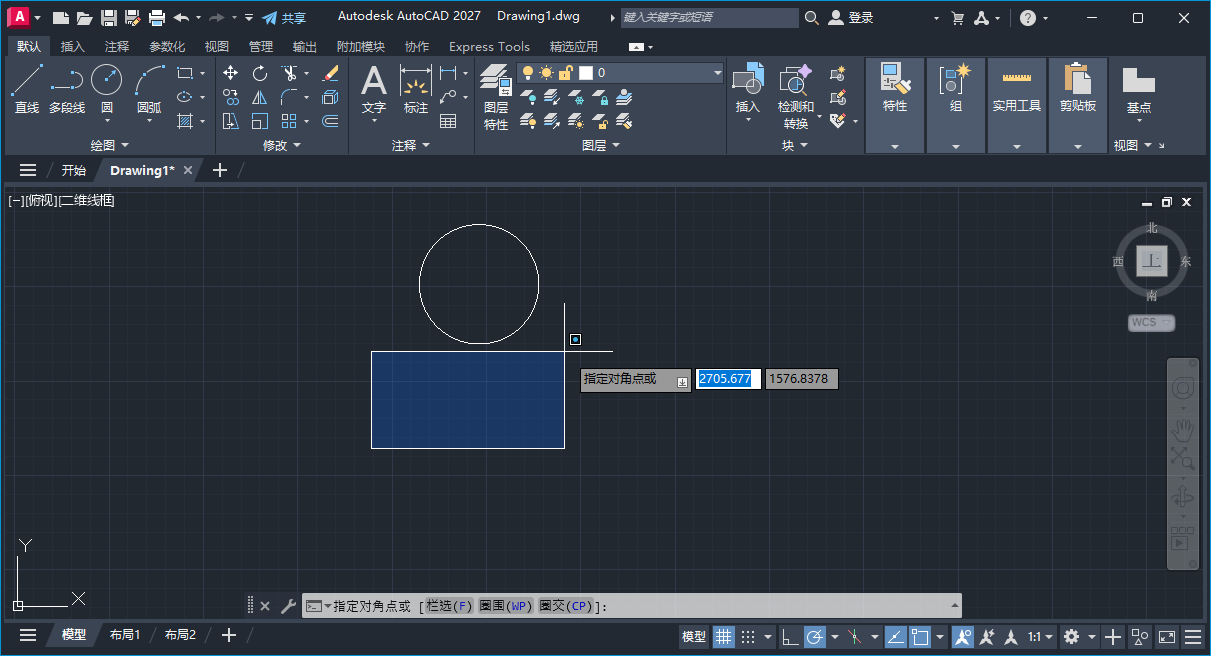Select the Rectangular Array tool icon
Image resolution: width=1211 pixels, height=656 pixels.
tap(289, 121)
